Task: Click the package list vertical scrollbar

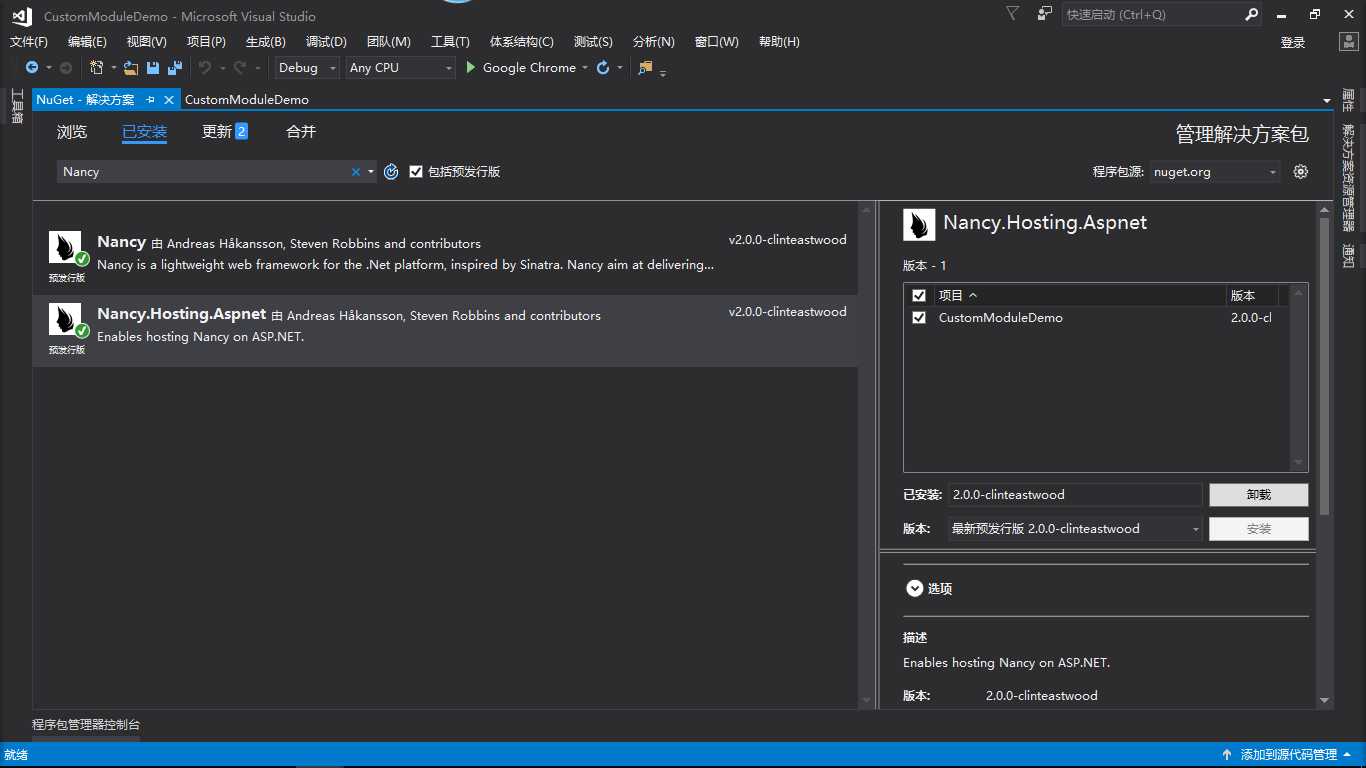Action: click(867, 456)
